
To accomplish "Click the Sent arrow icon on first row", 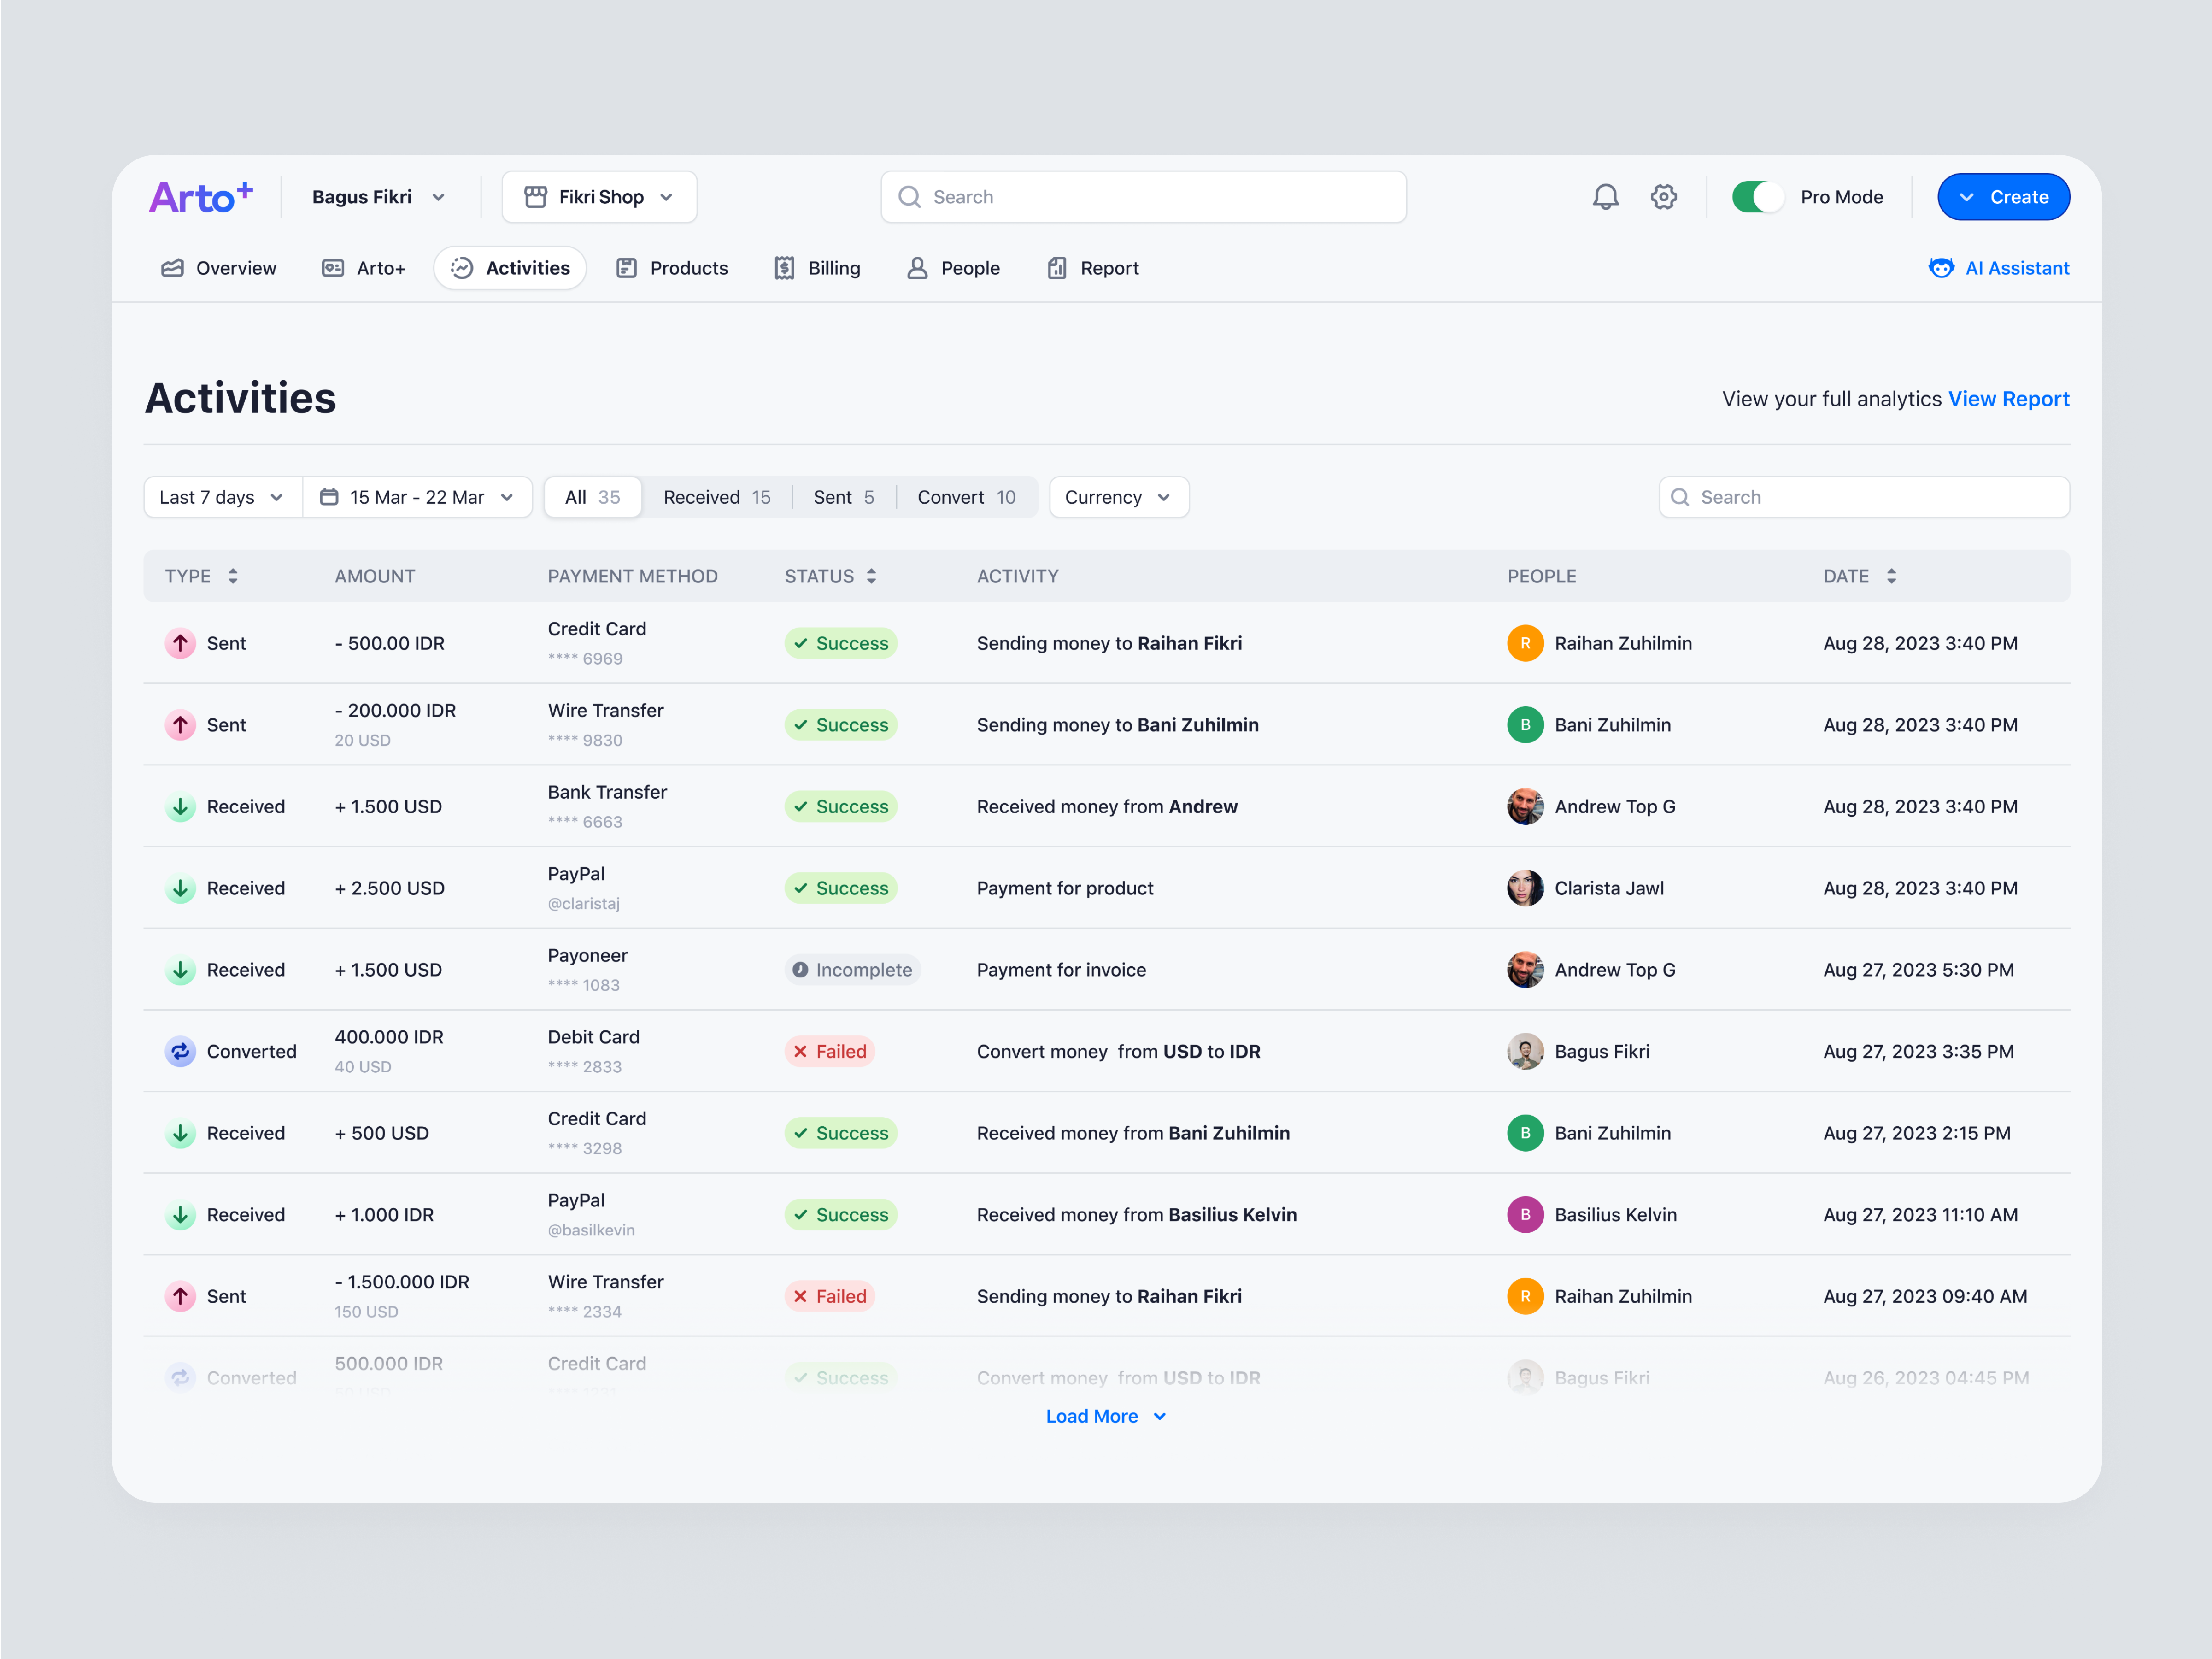I will pos(180,643).
